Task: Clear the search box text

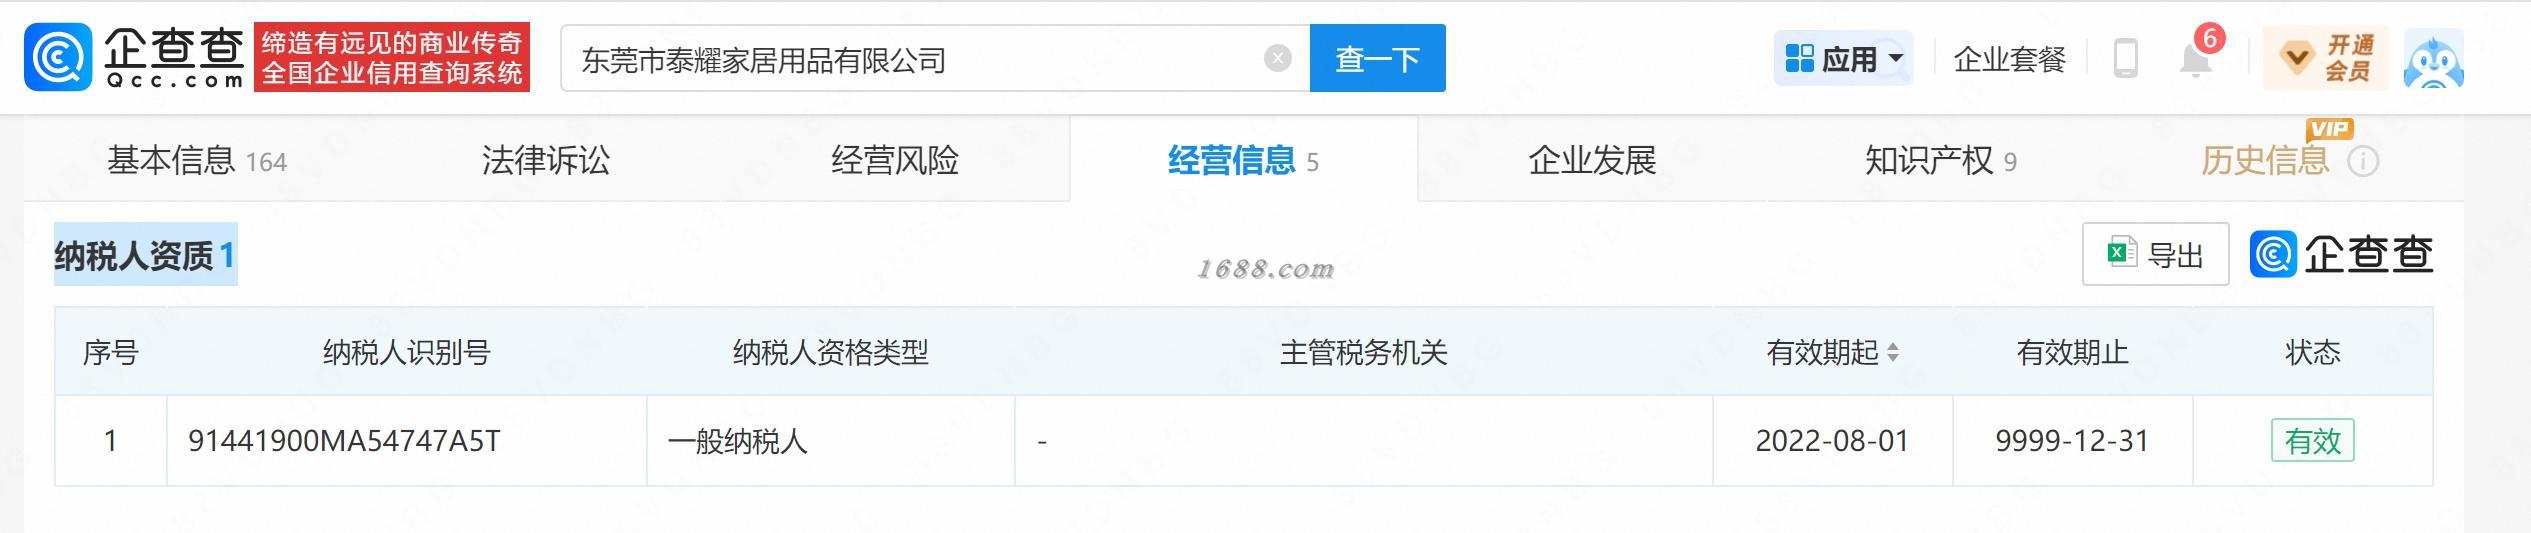Action: pyautogui.click(x=1277, y=59)
